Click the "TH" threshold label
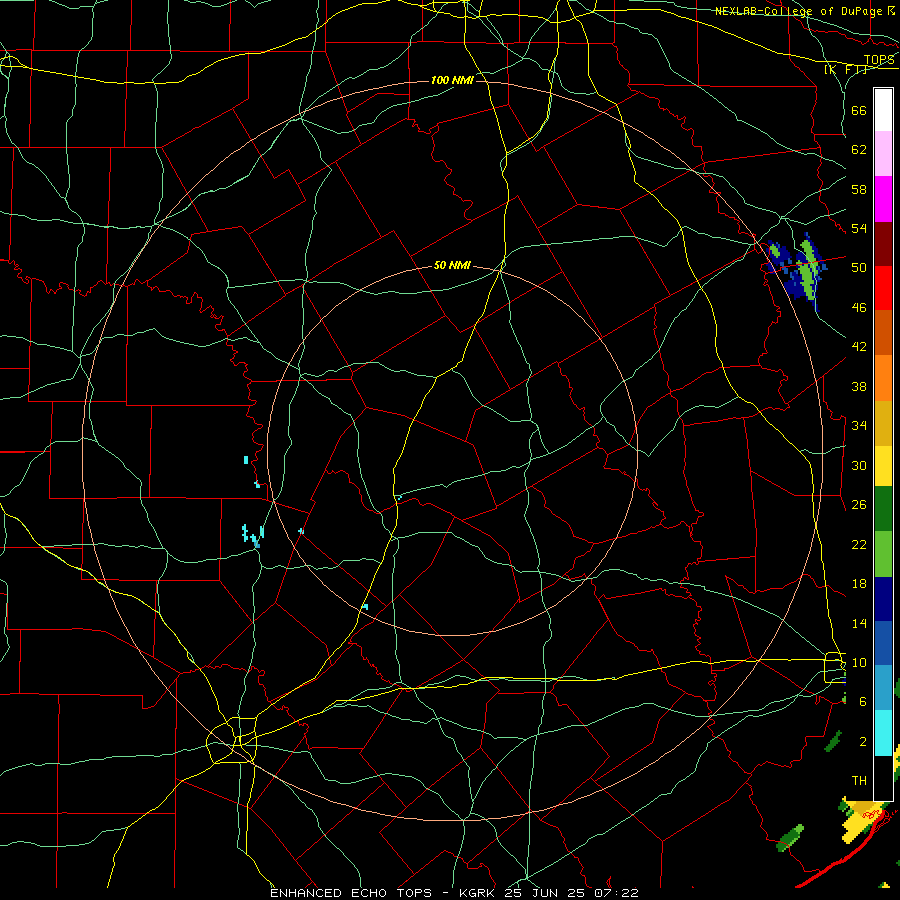The image size is (900, 900). (x=859, y=781)
